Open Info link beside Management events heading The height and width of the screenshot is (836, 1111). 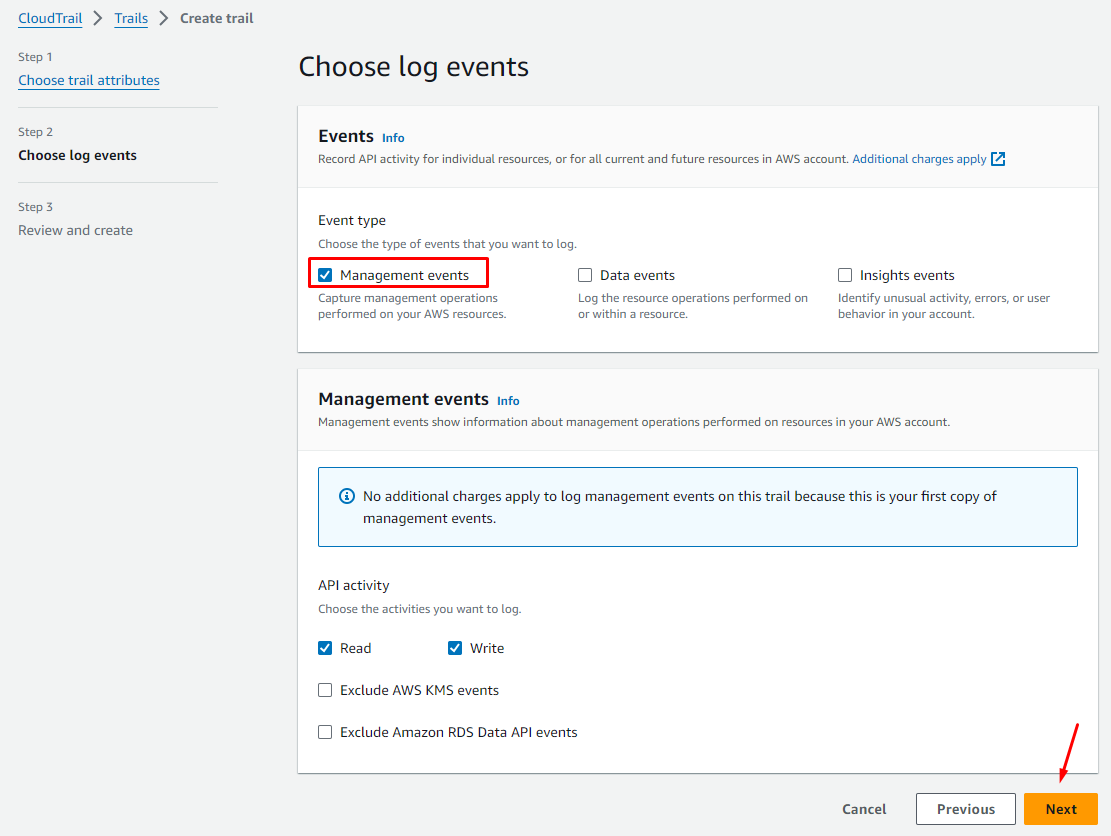[x=508, y=401]
